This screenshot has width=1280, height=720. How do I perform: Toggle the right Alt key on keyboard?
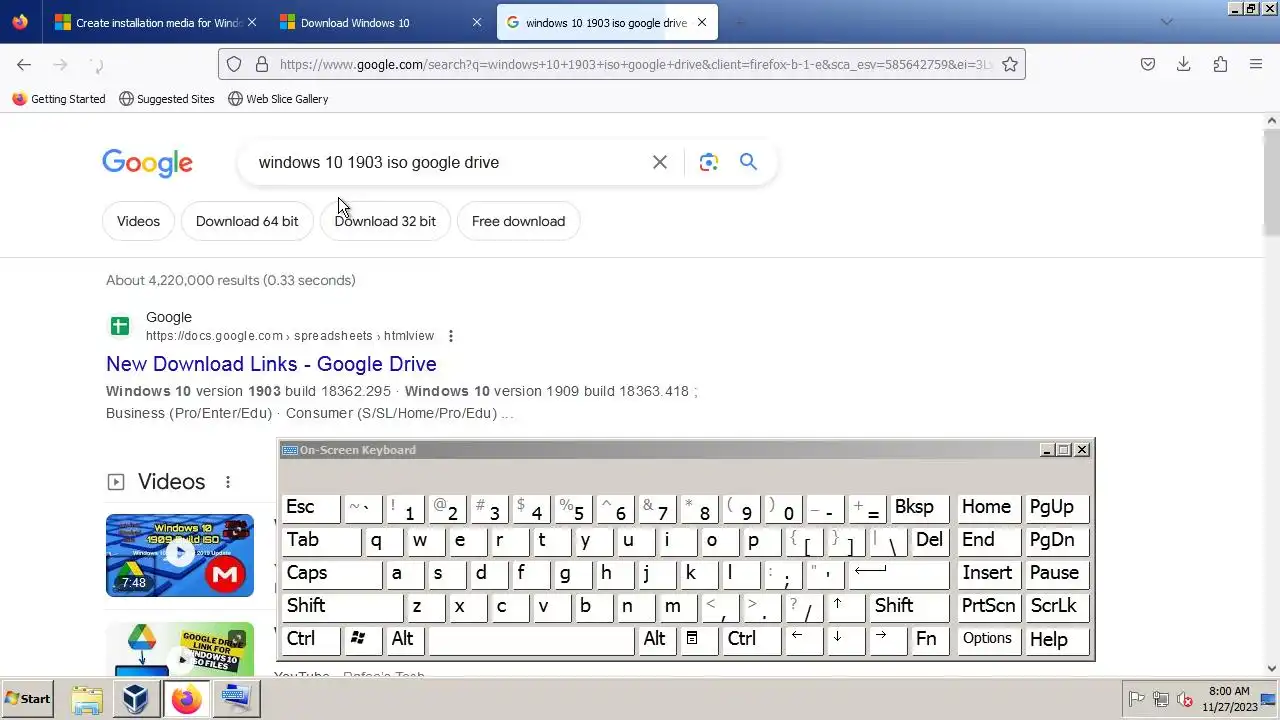pyautogui.click(x=658, y=640)
